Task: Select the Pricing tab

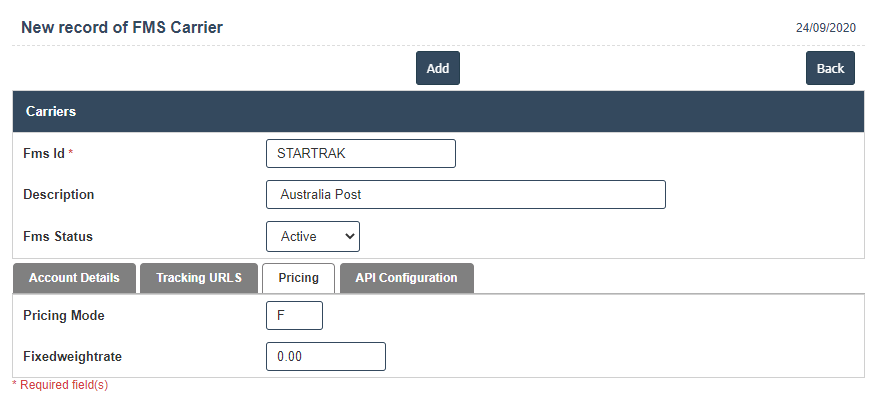Action: click(298, 278)
